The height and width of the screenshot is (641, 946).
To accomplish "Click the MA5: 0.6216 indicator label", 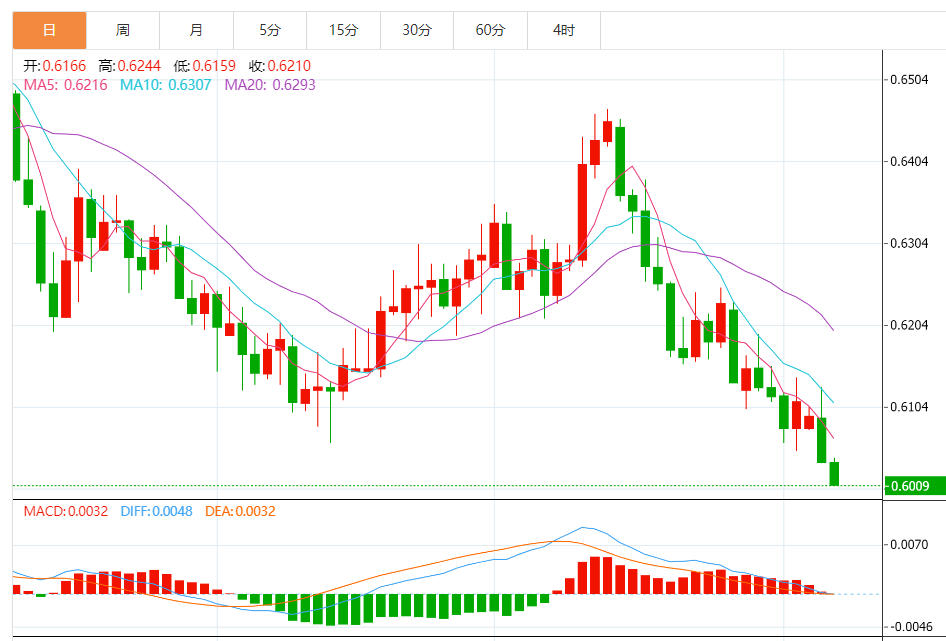I will point(65,85).
